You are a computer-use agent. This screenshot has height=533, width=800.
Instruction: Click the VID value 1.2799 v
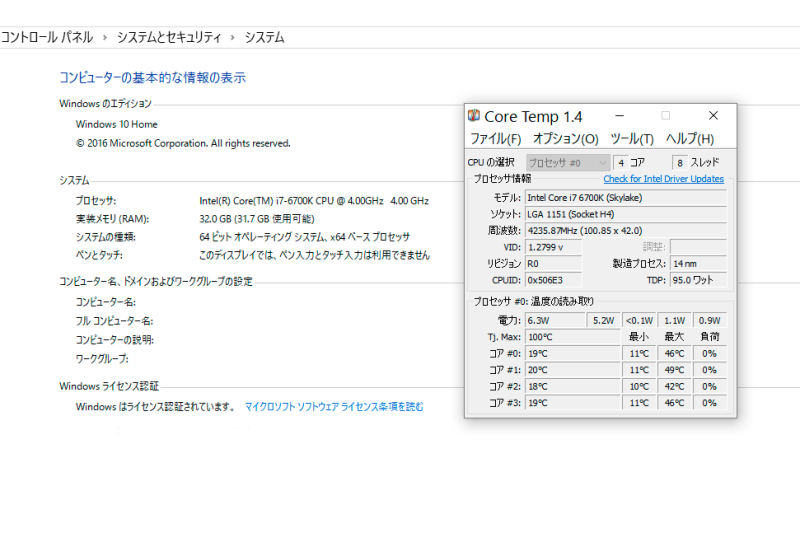554,247
